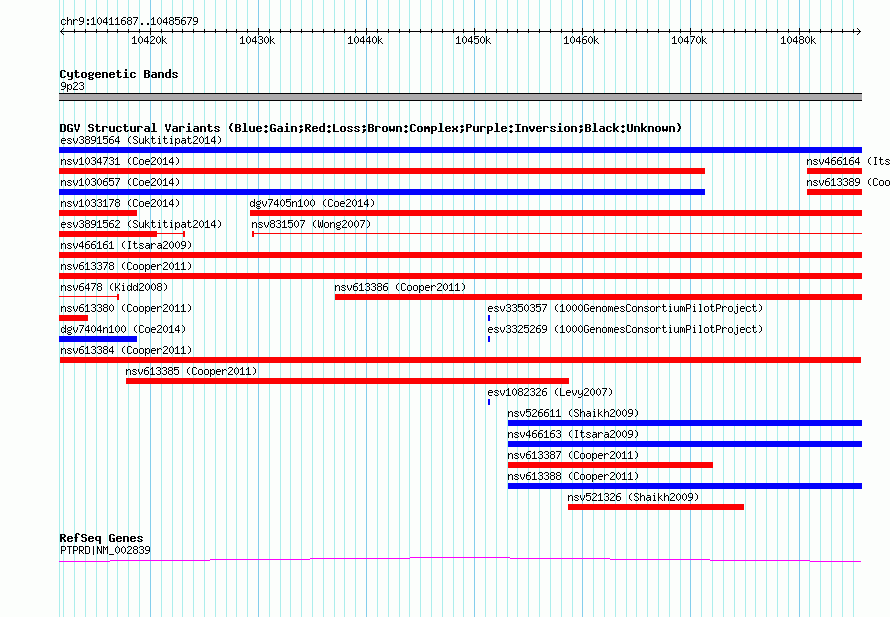Select the nsv466164 variant label
Screen dimensions: 890x617
[847, 161]
